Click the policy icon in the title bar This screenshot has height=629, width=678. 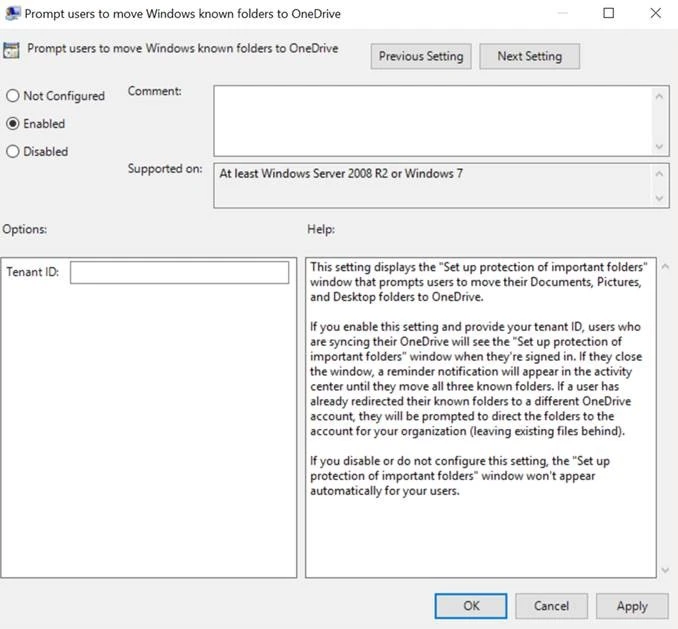12,14
